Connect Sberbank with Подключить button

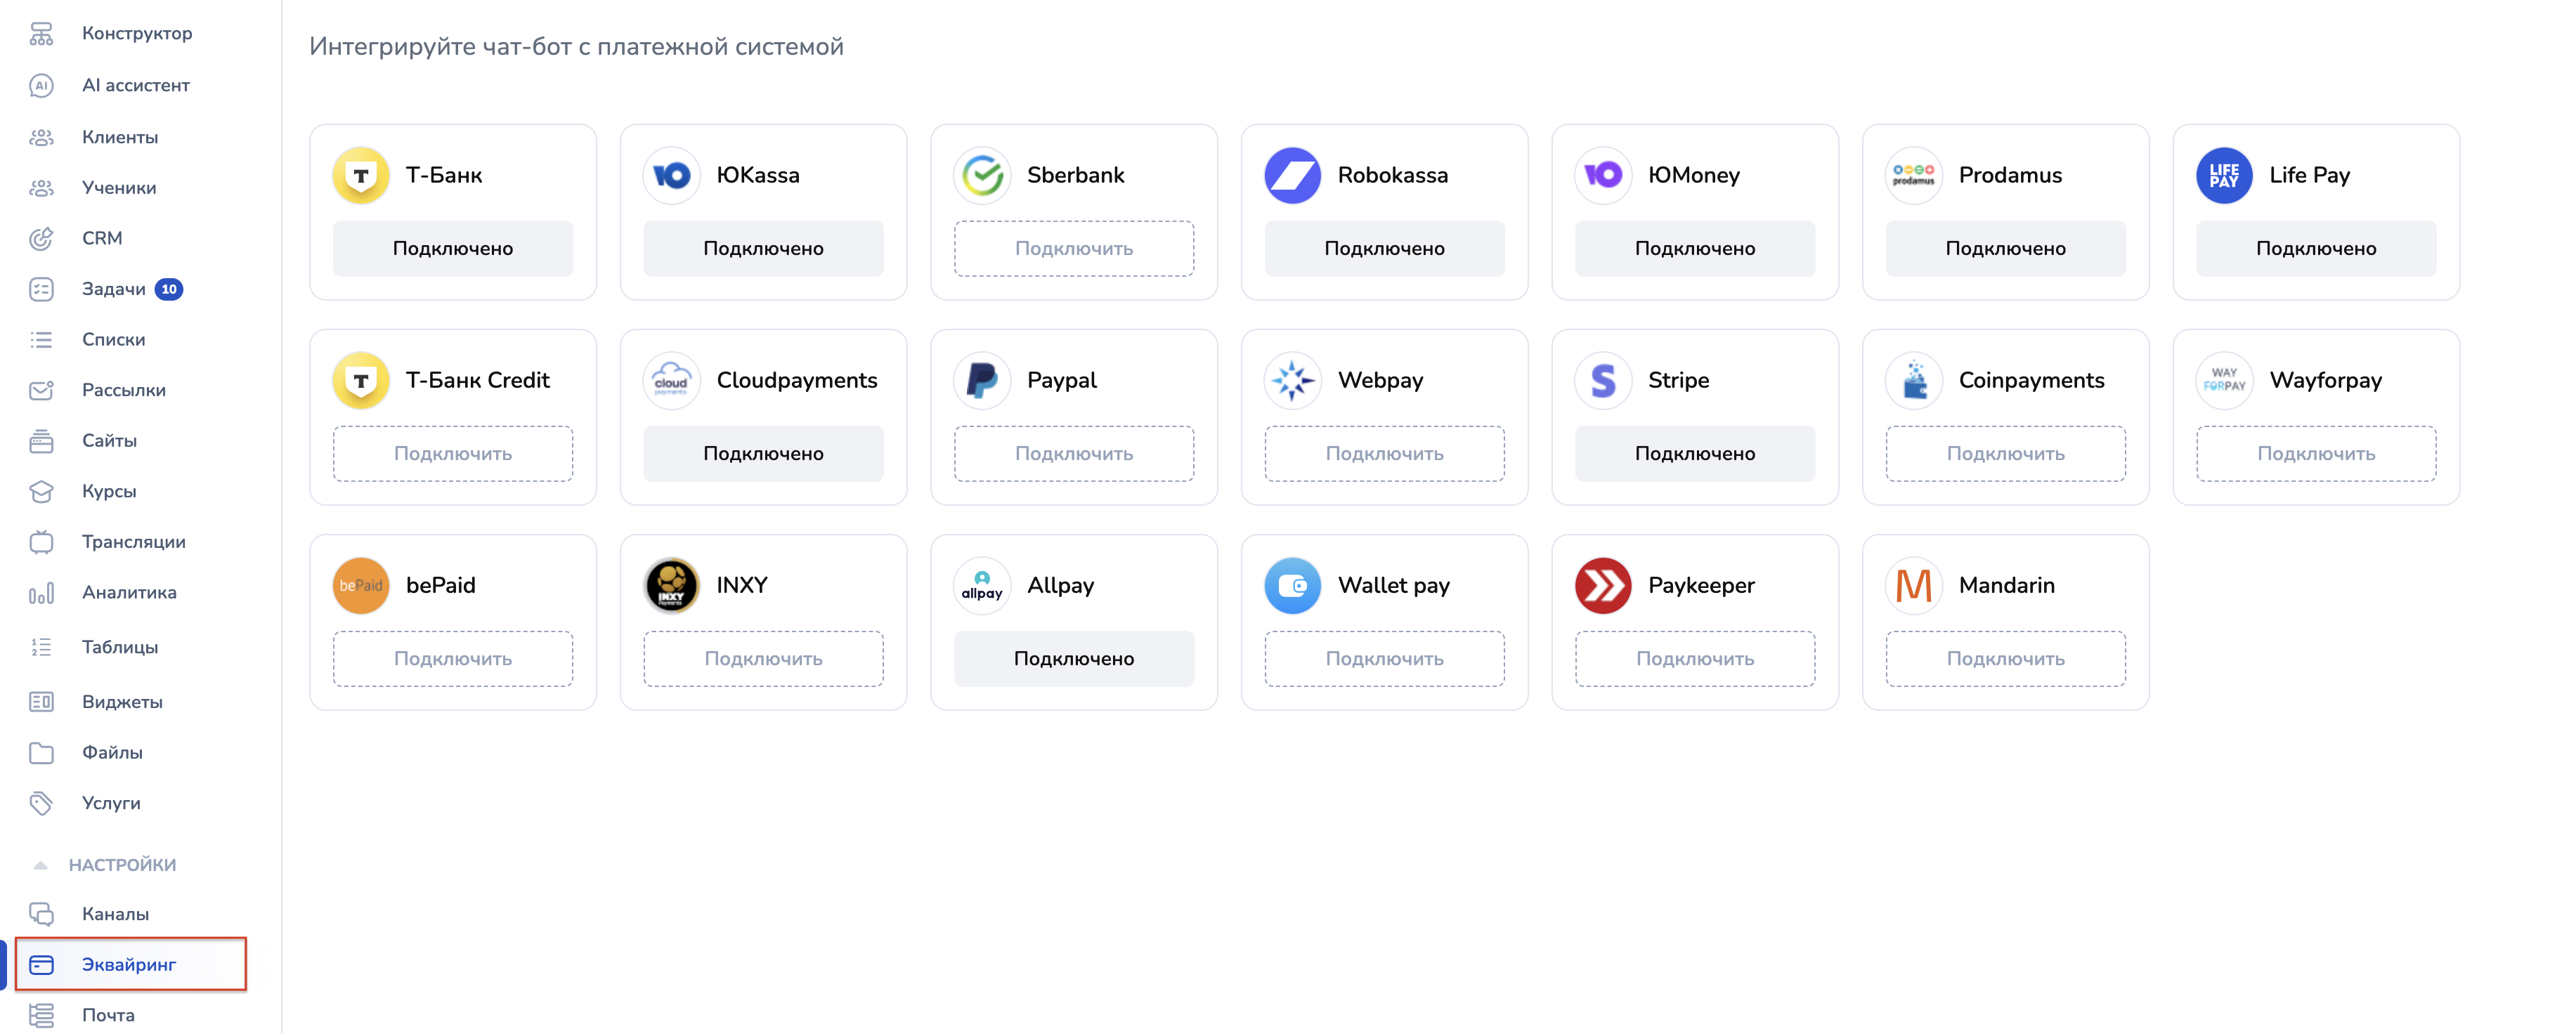tap(1074, 249)
